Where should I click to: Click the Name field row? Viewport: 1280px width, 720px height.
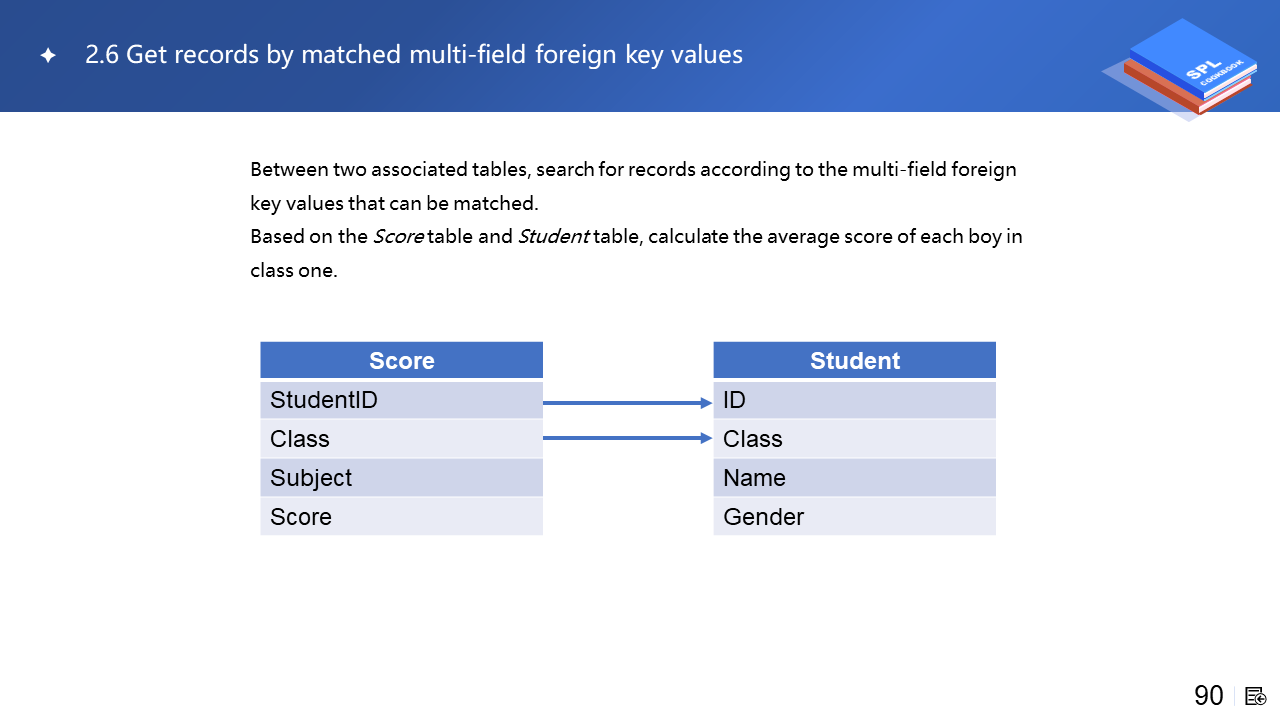(854, 478)
